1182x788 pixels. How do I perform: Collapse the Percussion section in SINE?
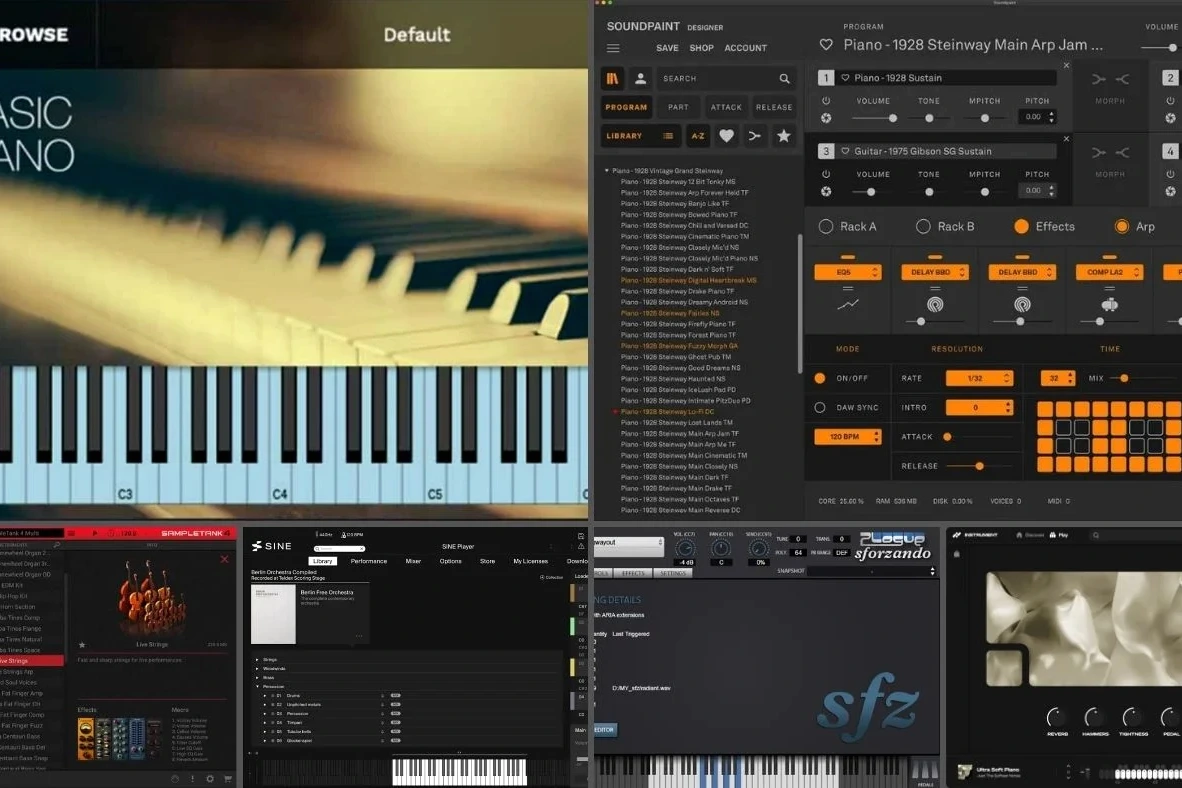coord(257,686)
